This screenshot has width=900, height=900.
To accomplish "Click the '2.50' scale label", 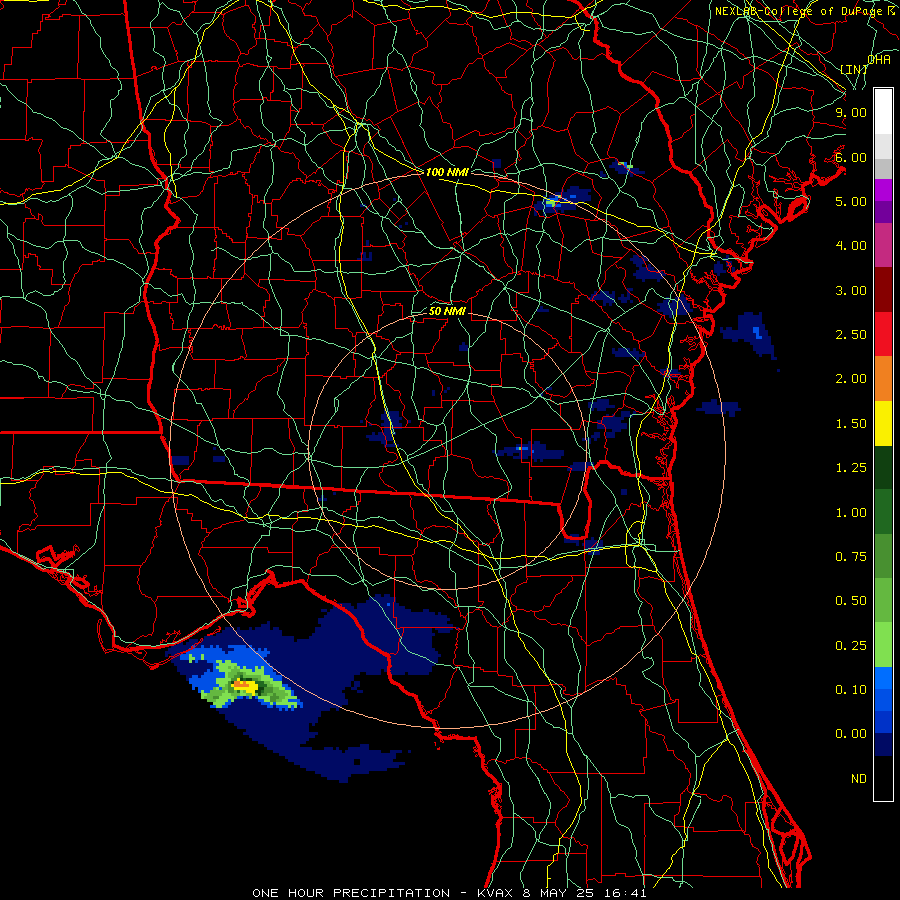I will pos(851,335).
